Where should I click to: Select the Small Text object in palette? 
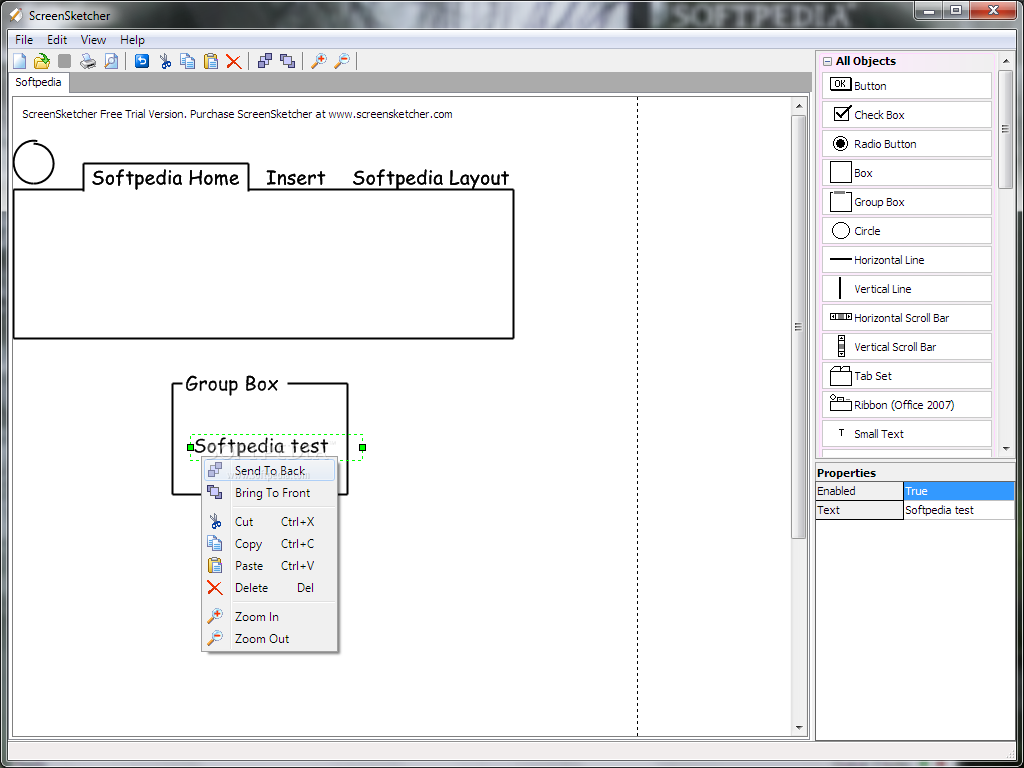[x=906, y=434]
